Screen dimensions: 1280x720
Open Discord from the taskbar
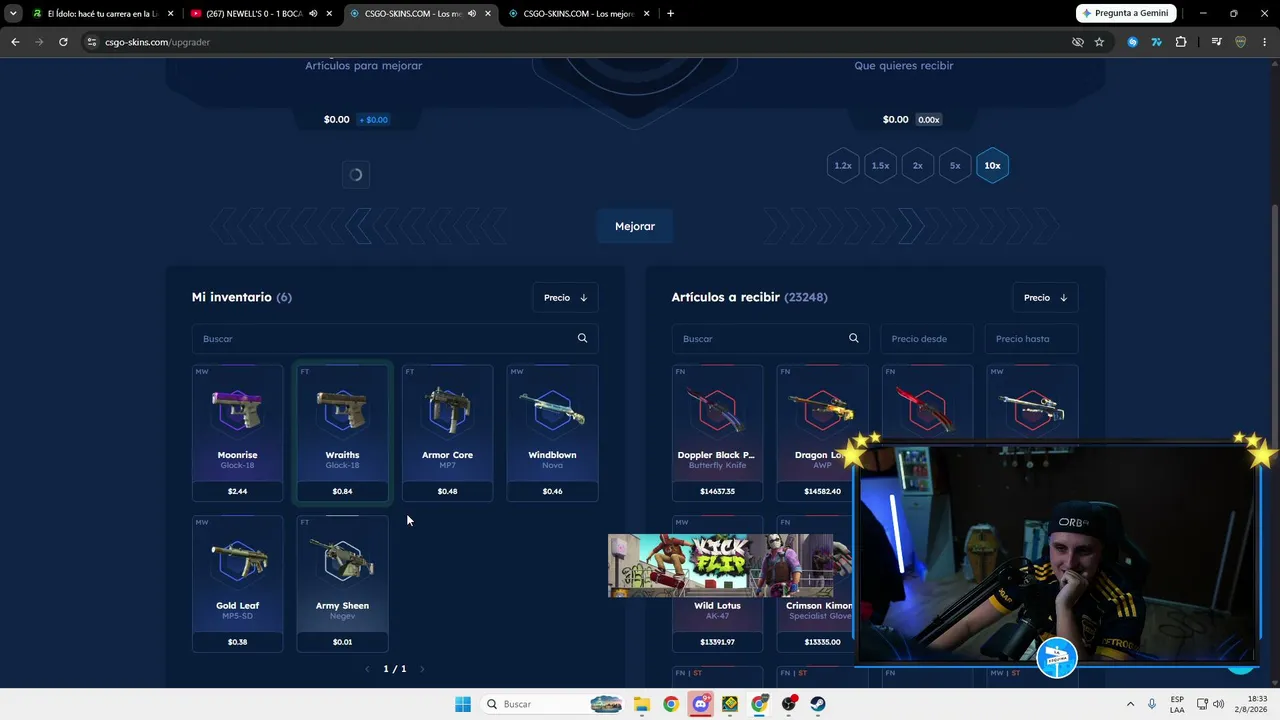coord(700,704)
